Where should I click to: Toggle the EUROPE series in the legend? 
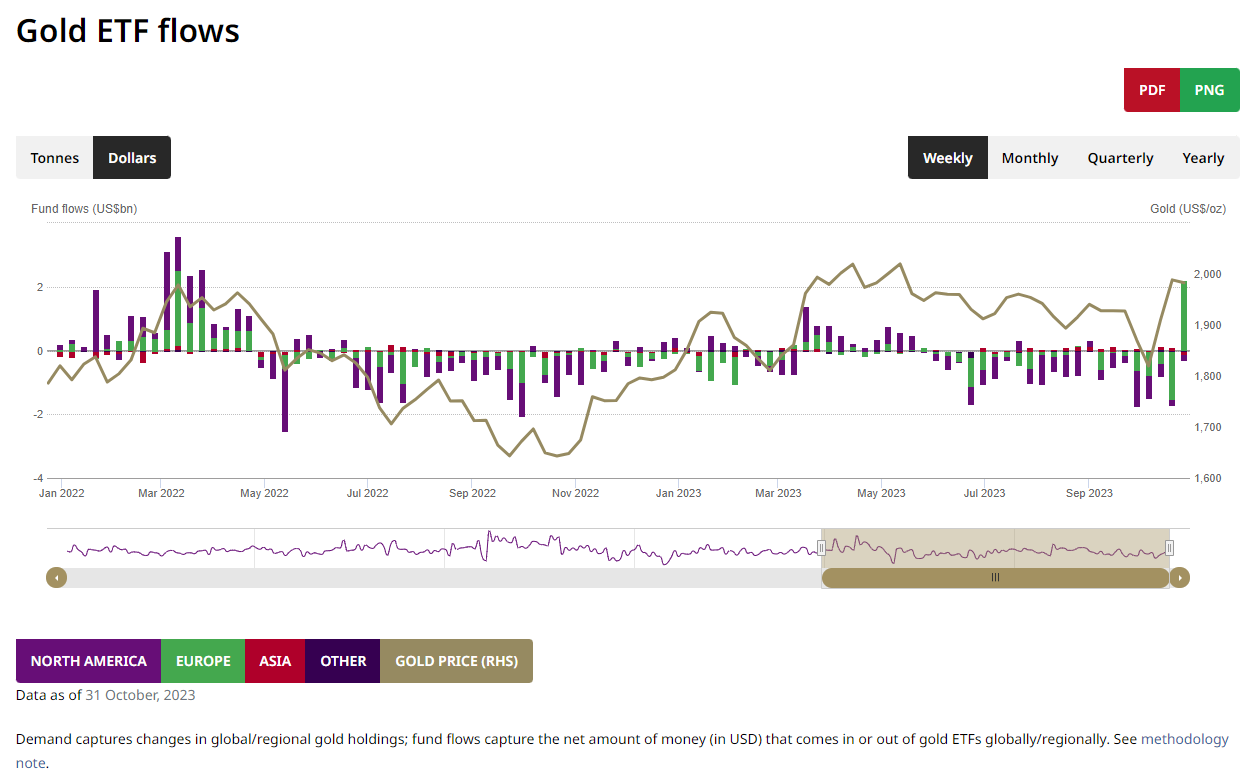[x=203, y=661]
